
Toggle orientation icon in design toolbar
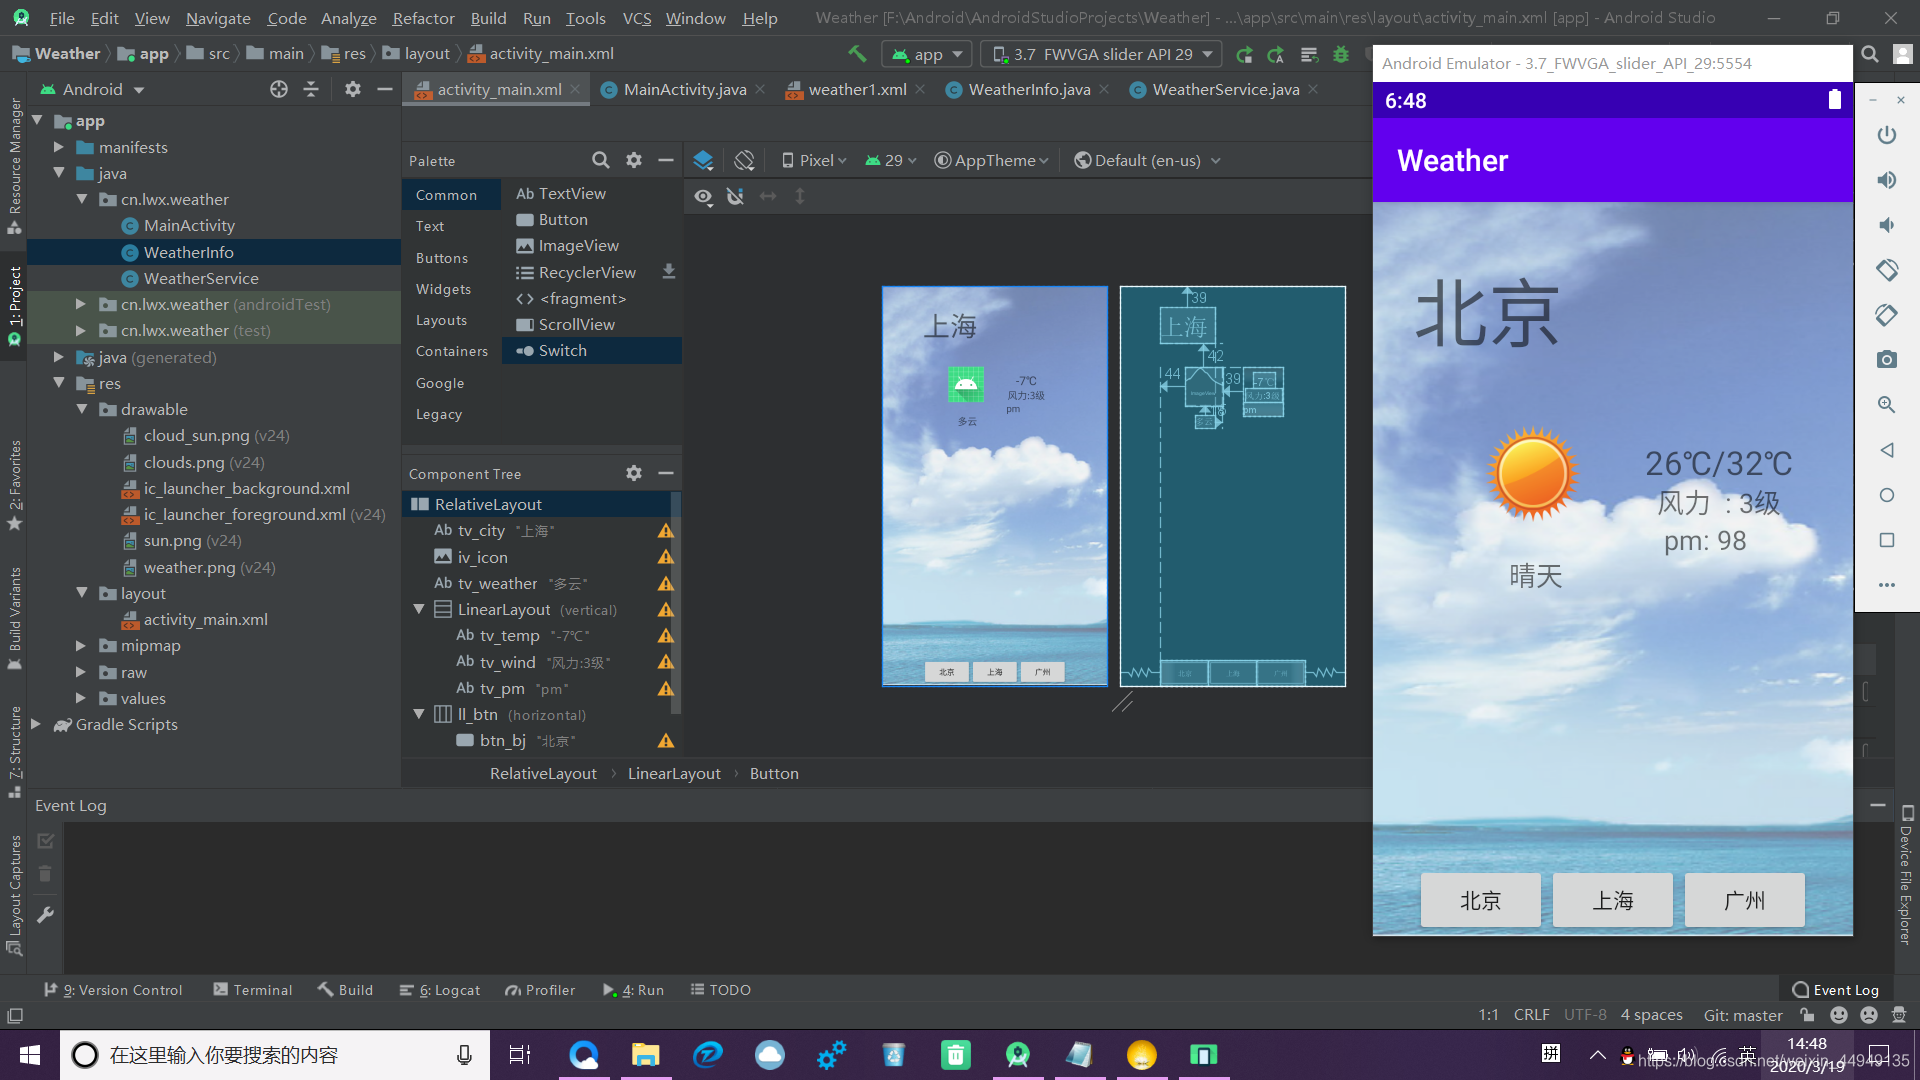click(x=744, y=160)
